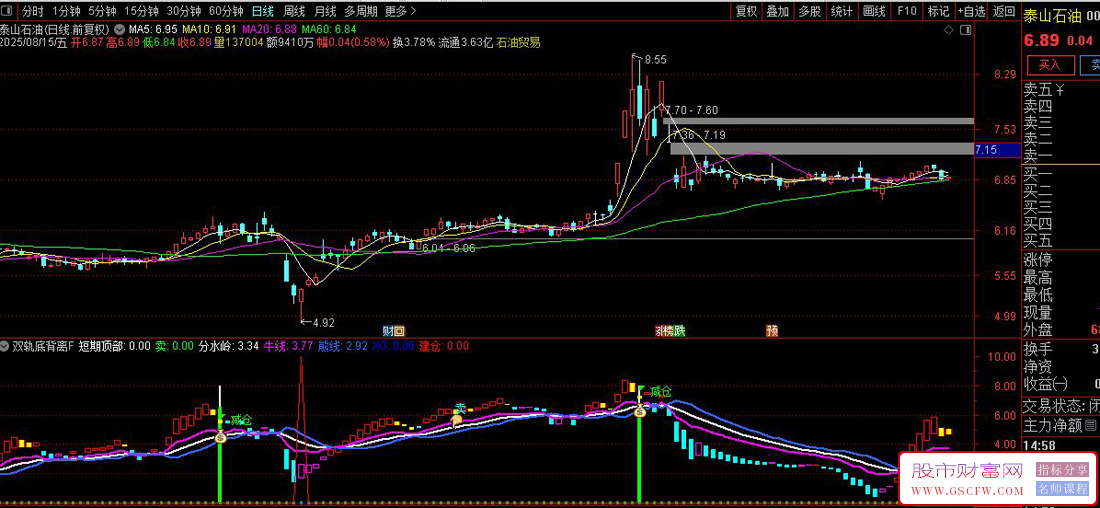The width and height of the screenshot is (1100, 508).
Task: Click the 熊线: 2.92 indicator value
Action: click(x=342, y=346)
